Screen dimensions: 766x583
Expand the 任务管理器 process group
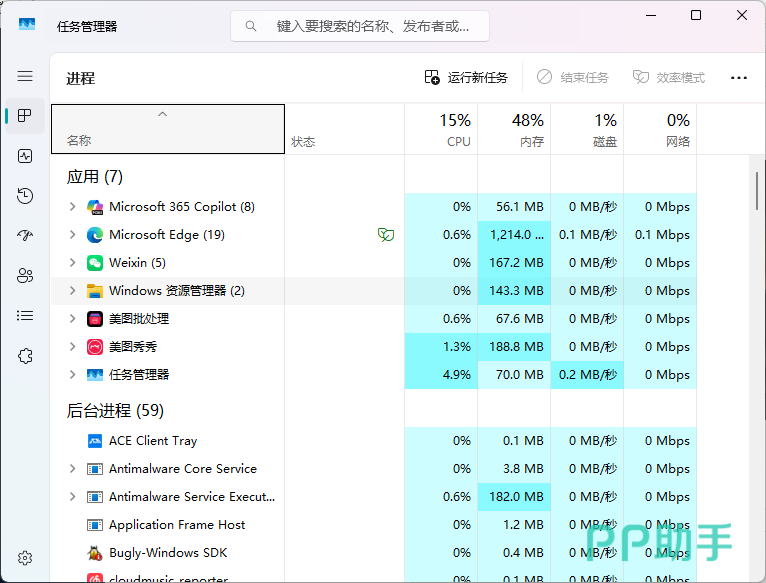(72, 374)
